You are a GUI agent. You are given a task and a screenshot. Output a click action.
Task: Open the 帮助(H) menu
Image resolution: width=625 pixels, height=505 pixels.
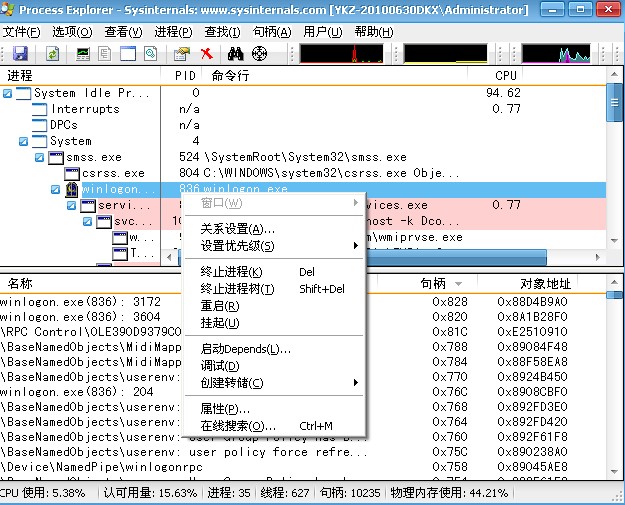click(374, 31)
